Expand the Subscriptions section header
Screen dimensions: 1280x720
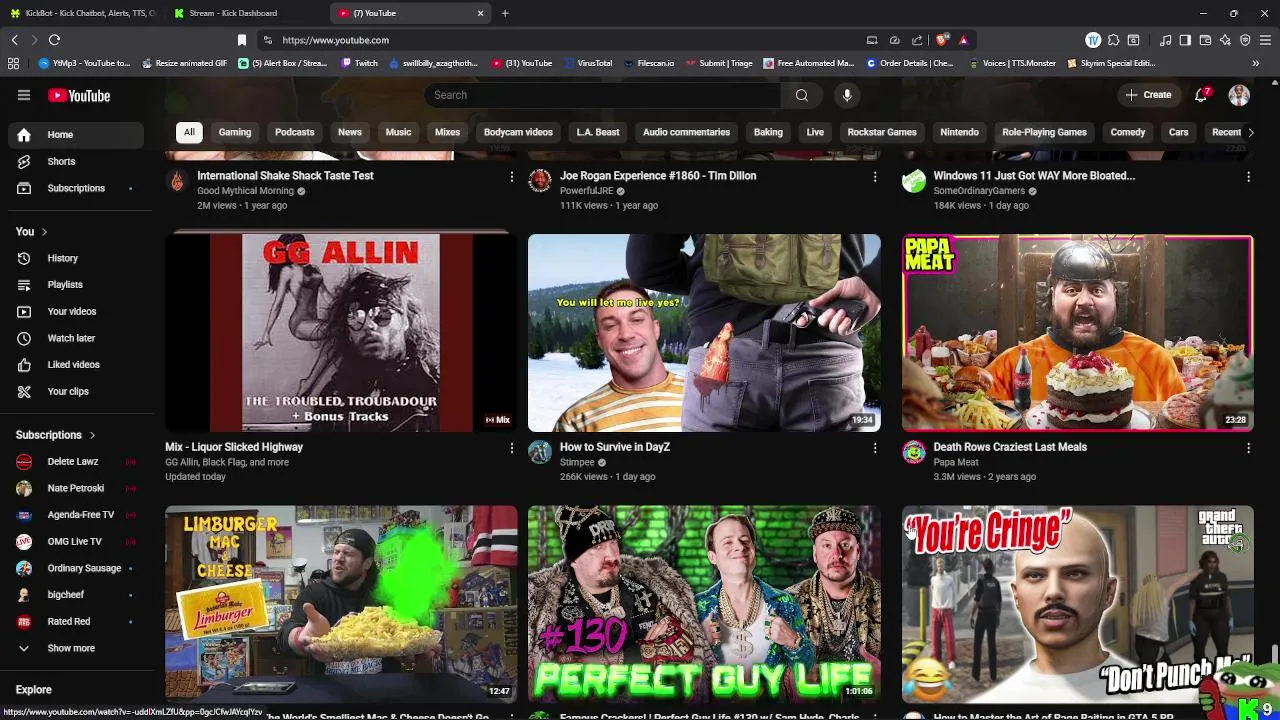coord(56,435)
